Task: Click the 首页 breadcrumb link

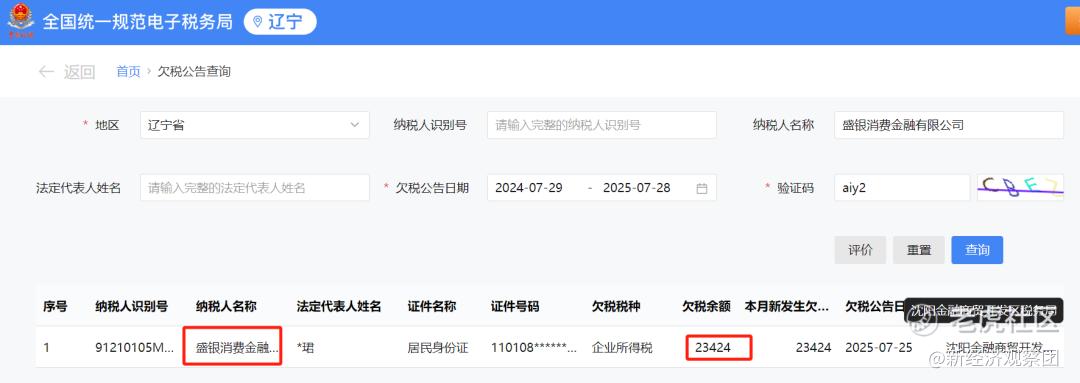Action: (128, 72)
